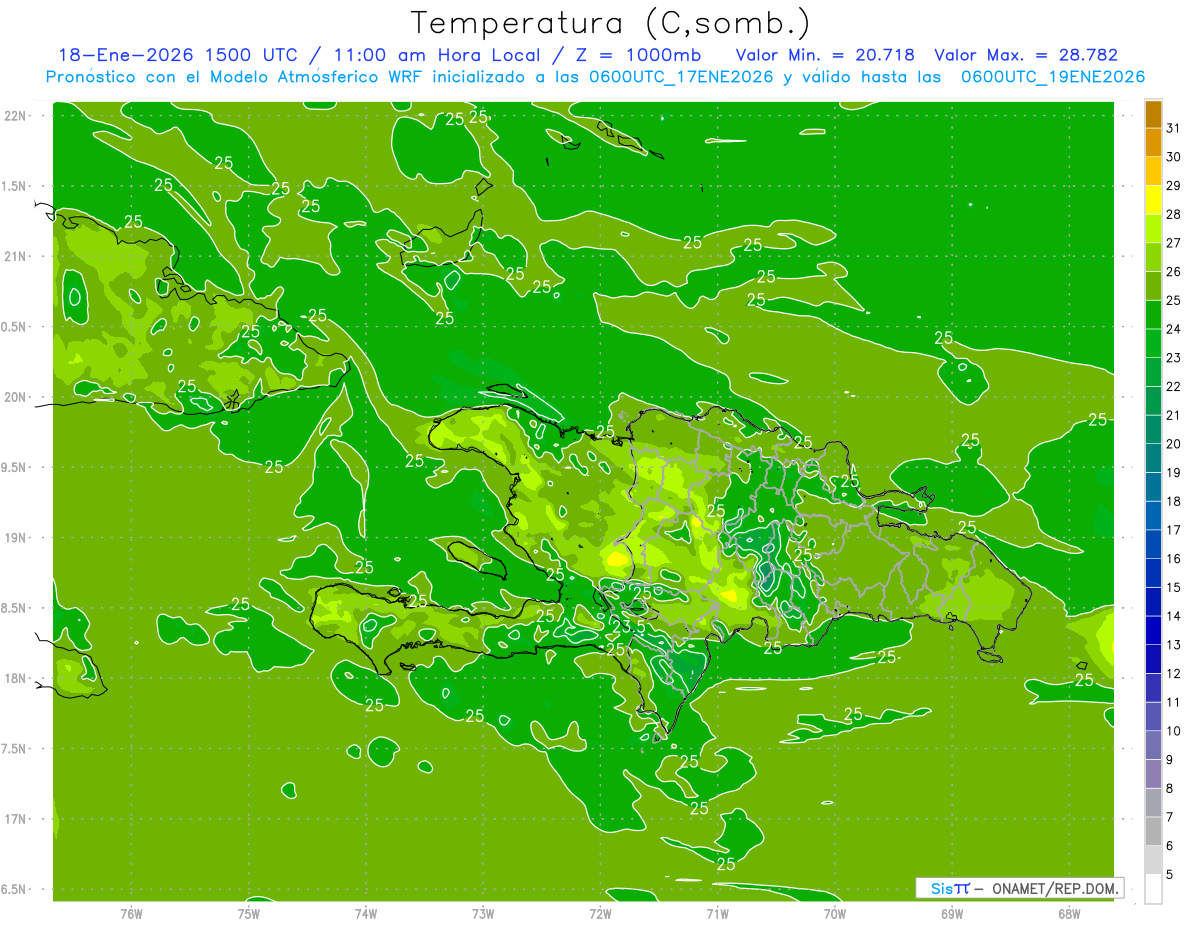
Task: Click the '22N' latitude label
Action: pos(16,116)
